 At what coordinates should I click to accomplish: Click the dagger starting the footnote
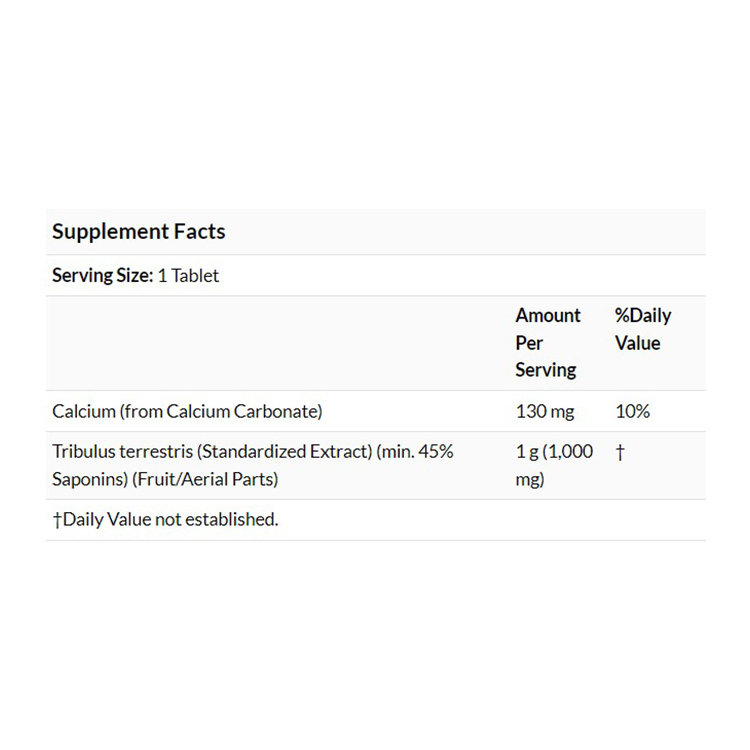[x=57, y=520]
